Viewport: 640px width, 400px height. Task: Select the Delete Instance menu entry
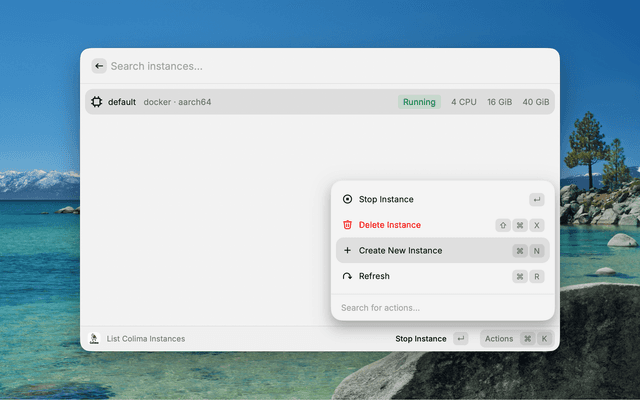tap(390, 225)
